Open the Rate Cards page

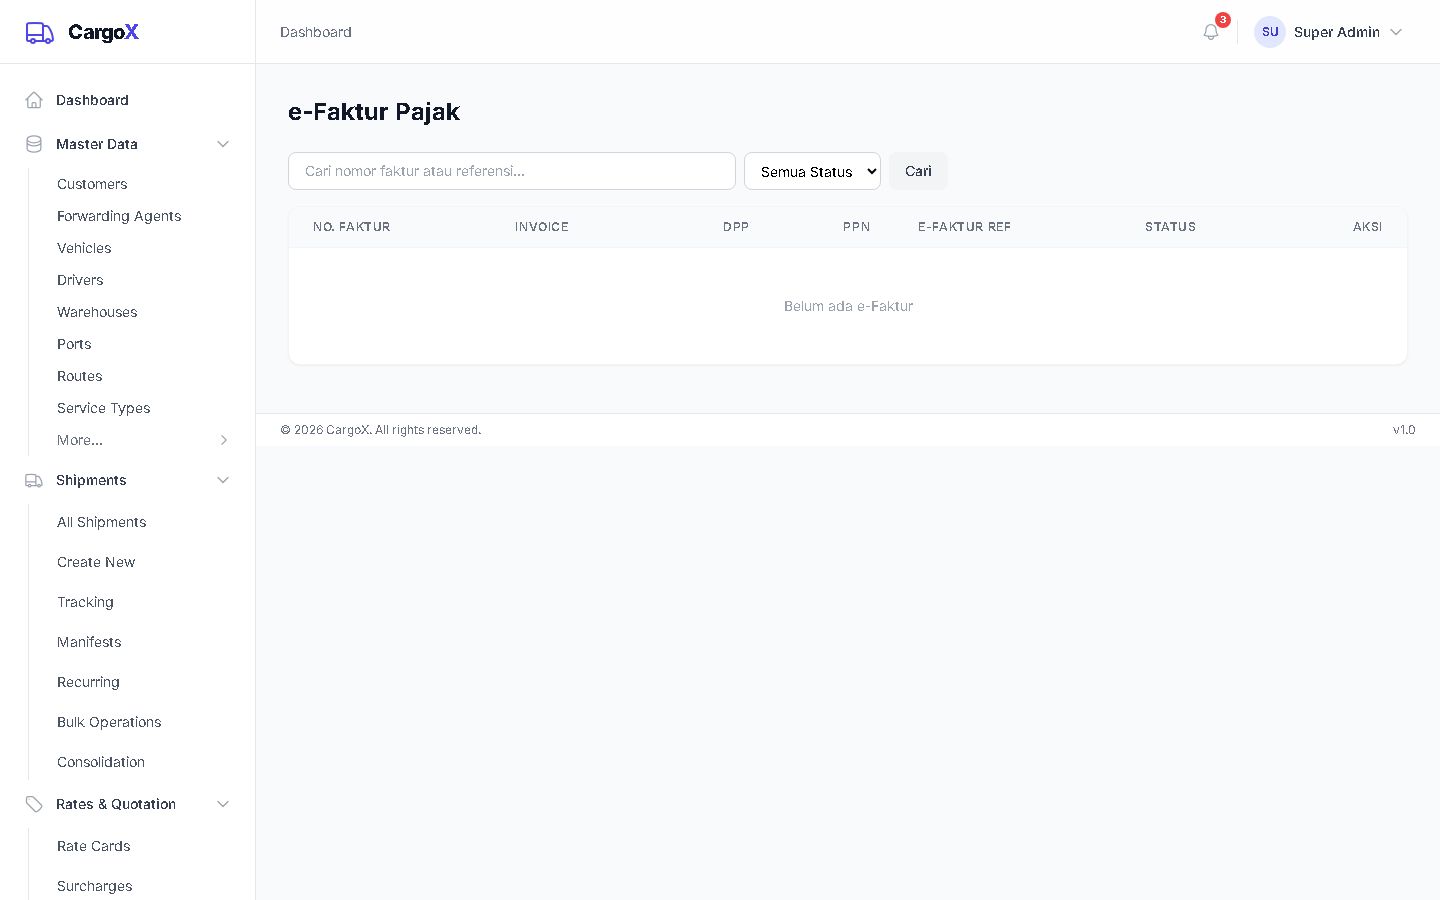point(94,846)
